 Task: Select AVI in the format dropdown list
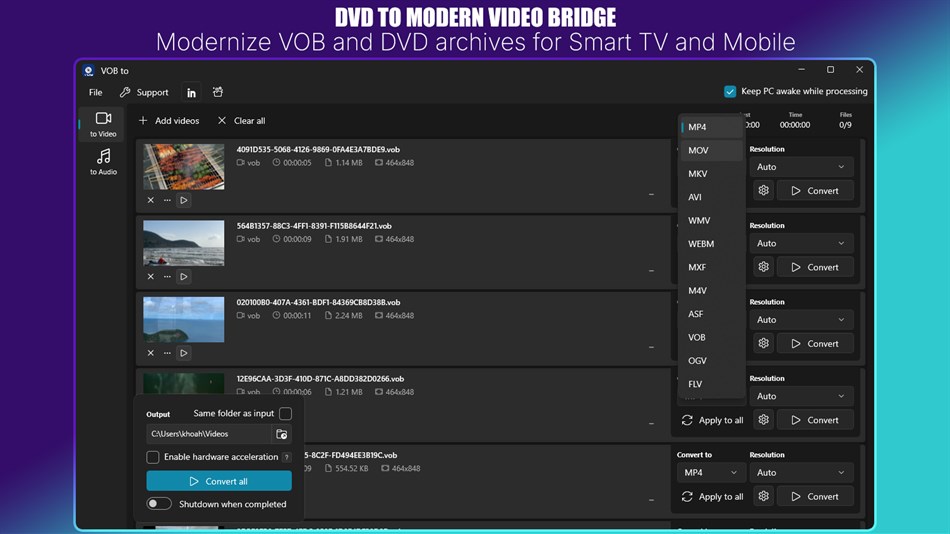(x=711, y=197)
